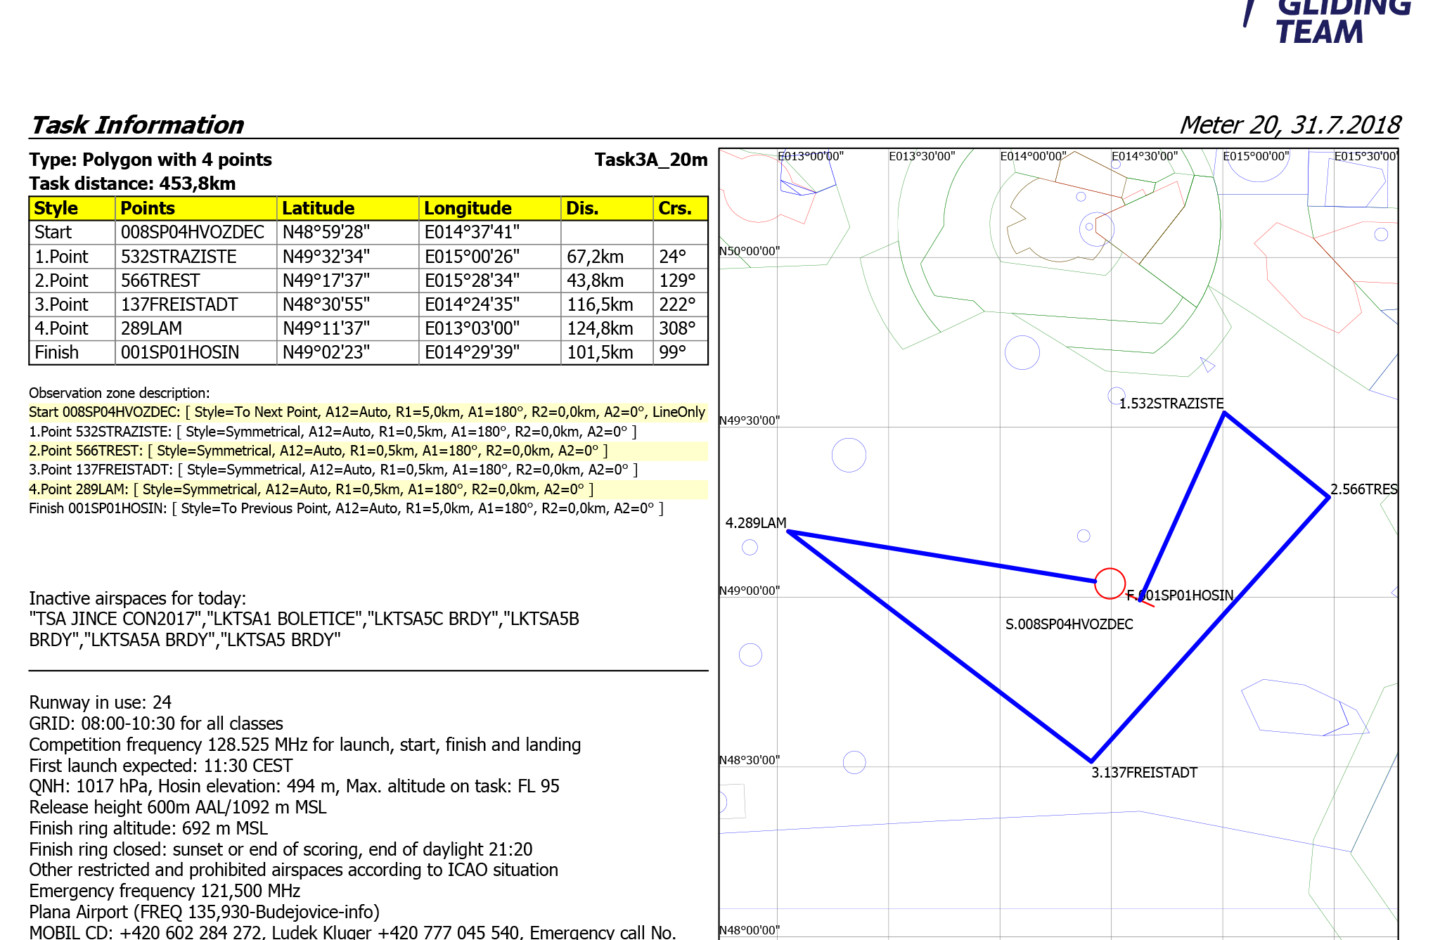
Task: Click the Style column header
Action: click(56, 209)
